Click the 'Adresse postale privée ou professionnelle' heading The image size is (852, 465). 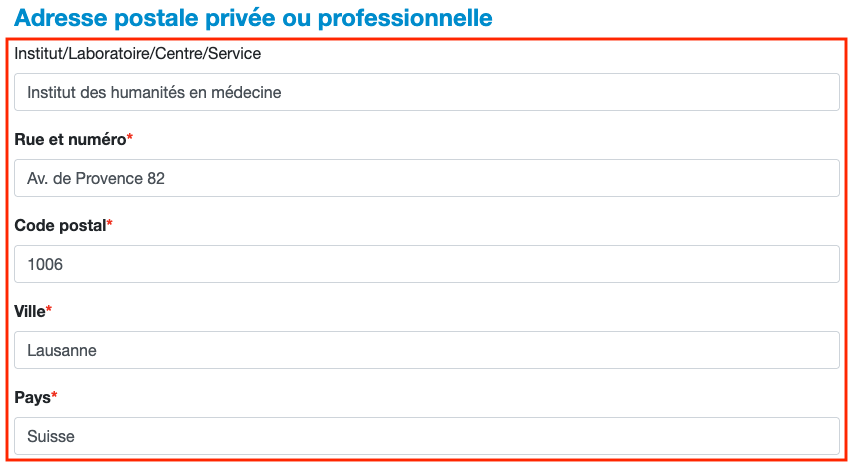pyautogui.click(x=253, y=18)
